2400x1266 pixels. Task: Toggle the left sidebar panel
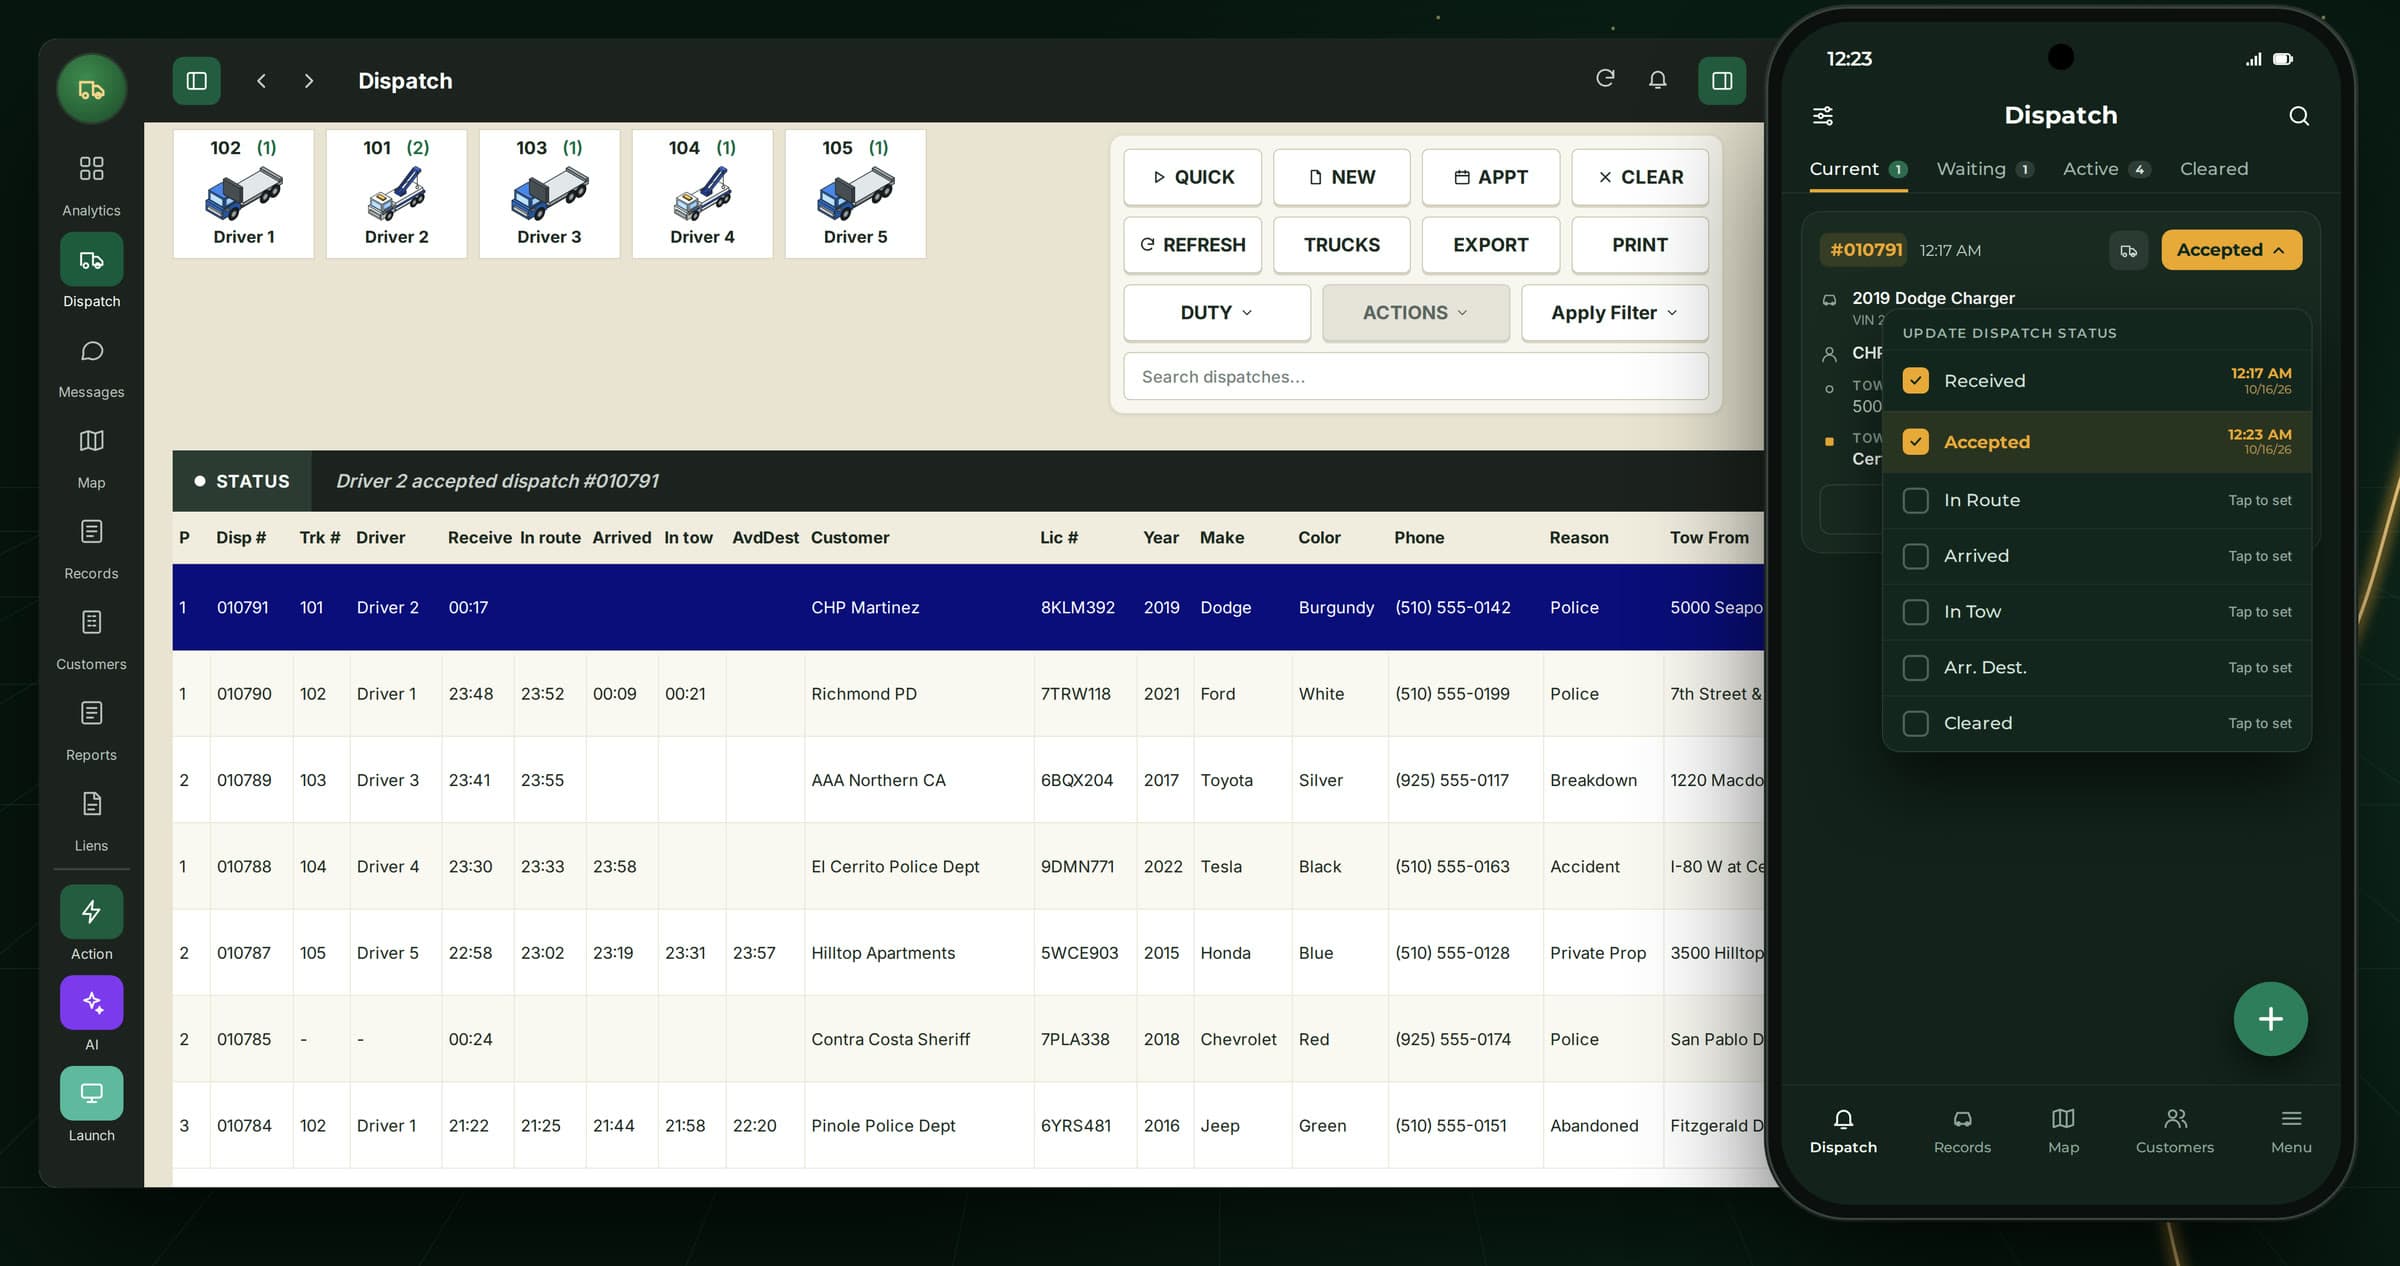point(196,81)
